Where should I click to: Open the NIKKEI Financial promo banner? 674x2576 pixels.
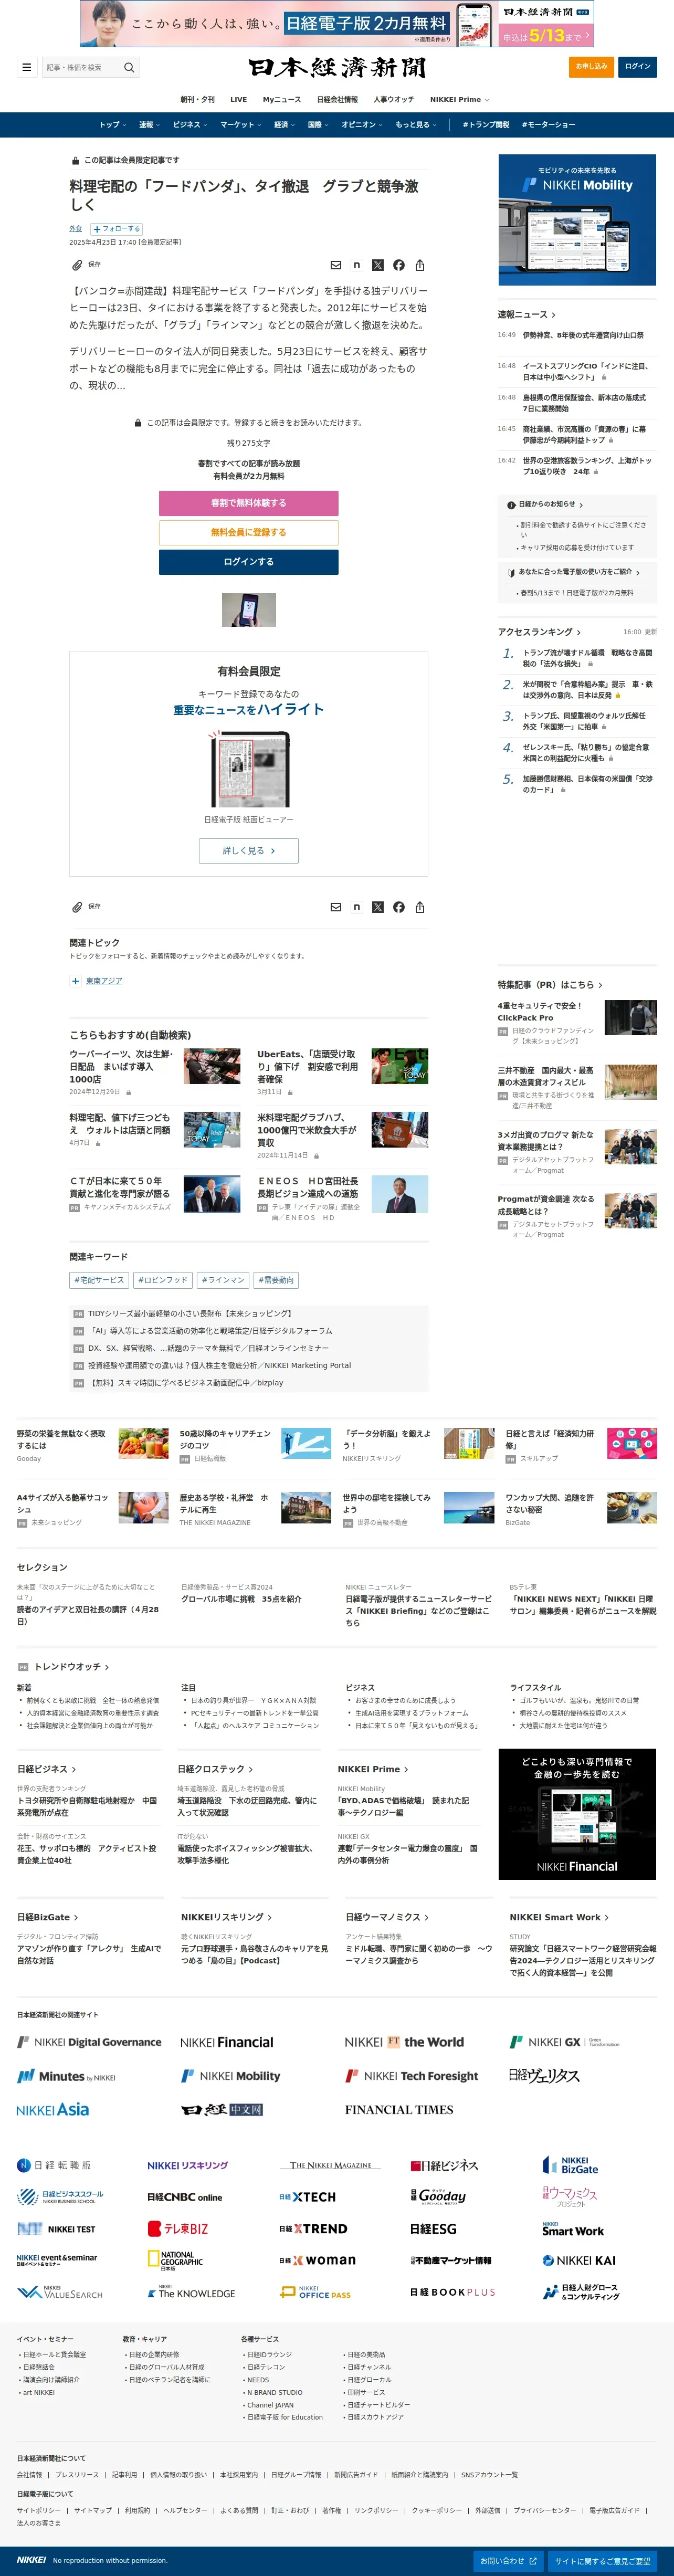(x=577, y=1814)
